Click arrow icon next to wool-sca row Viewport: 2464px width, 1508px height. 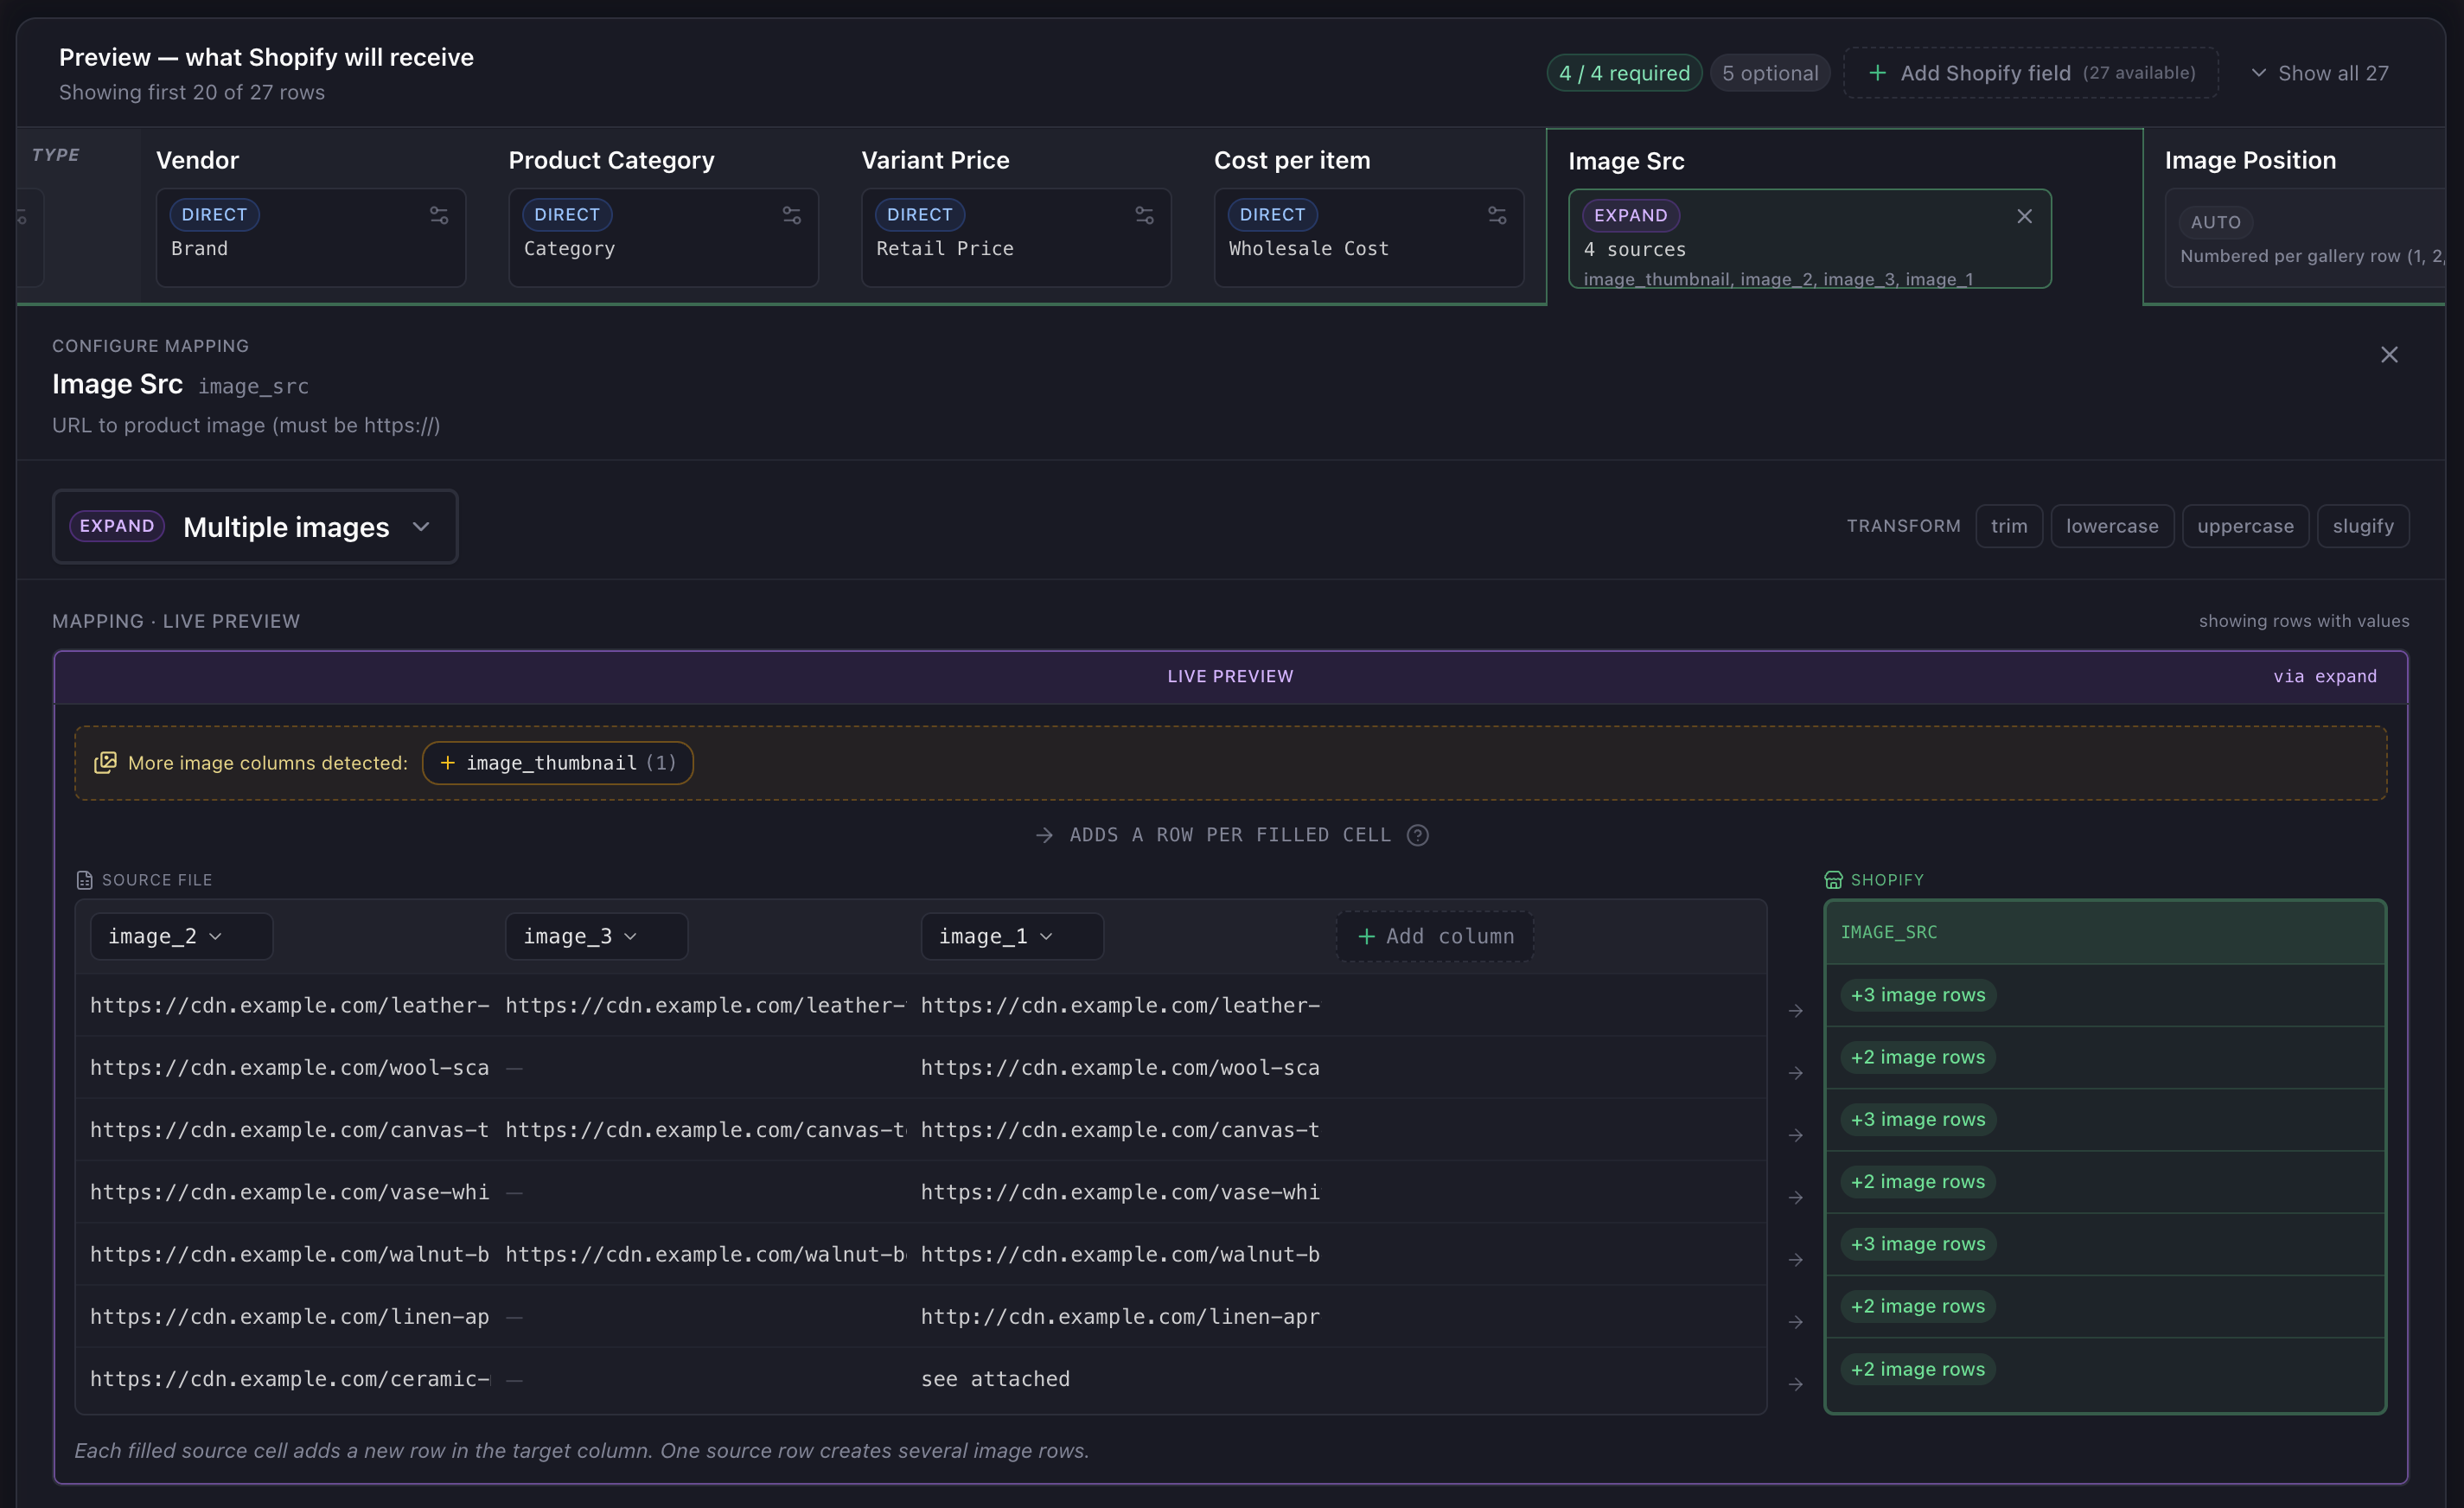(1796, 1073)
